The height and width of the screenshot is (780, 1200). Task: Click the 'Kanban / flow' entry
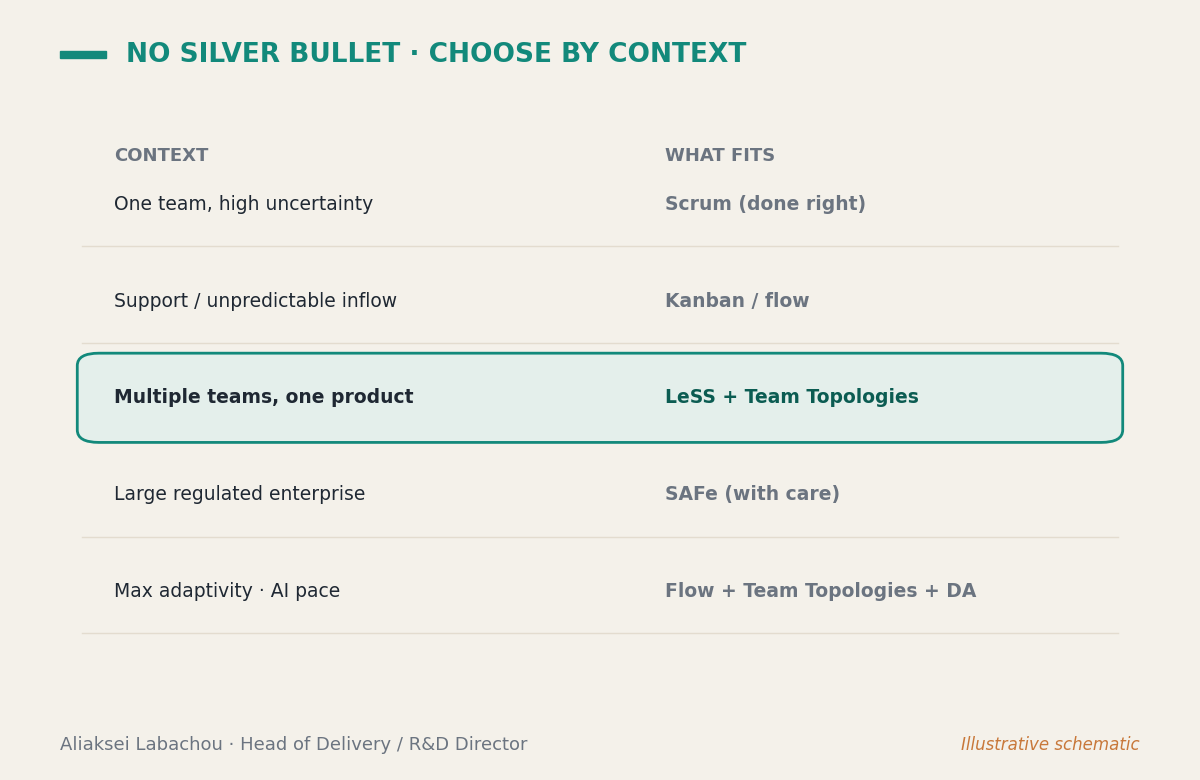(737, 301)
